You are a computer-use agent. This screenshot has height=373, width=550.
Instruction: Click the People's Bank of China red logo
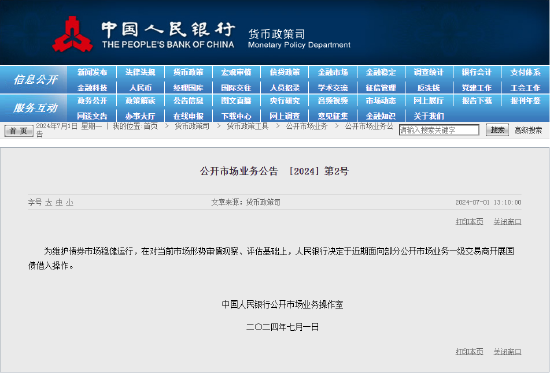click(73, 34)
